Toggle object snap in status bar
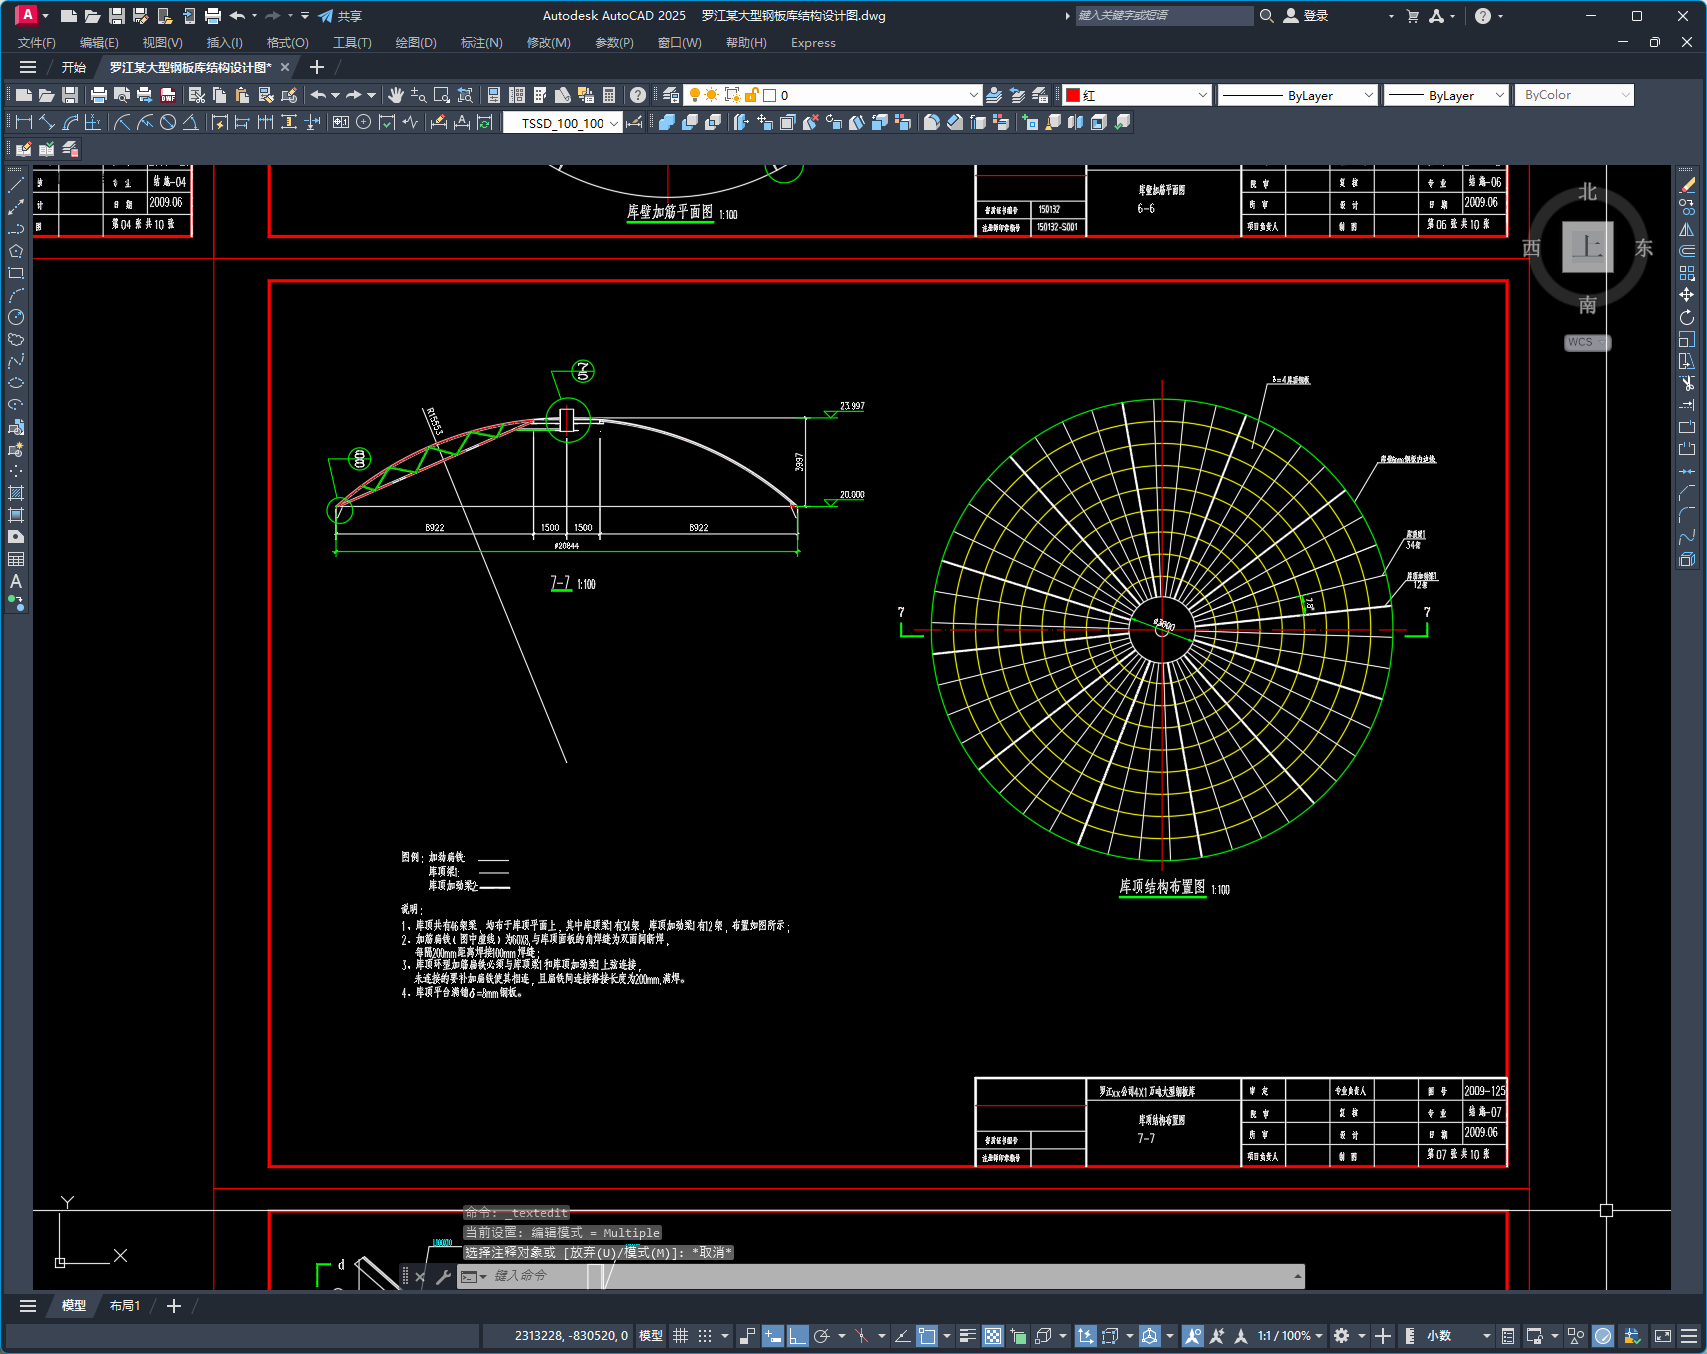 click(x=927, y=1336)
